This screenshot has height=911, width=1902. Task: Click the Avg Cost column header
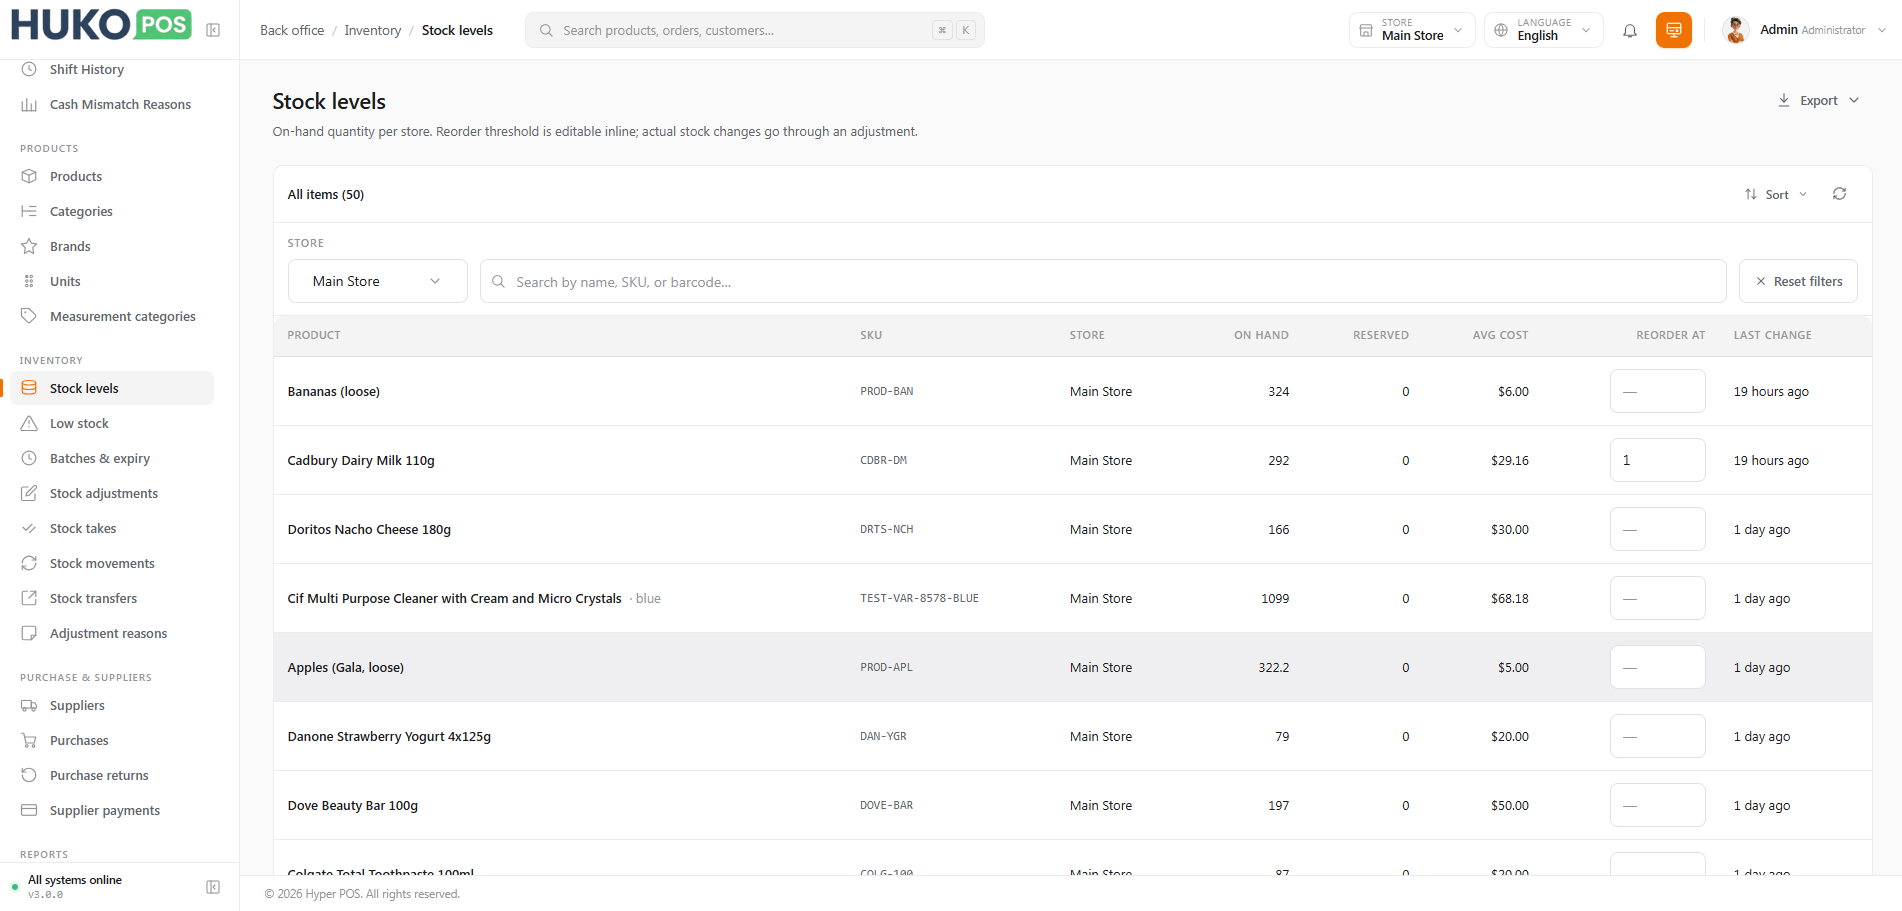click(x=1500, y=335)
